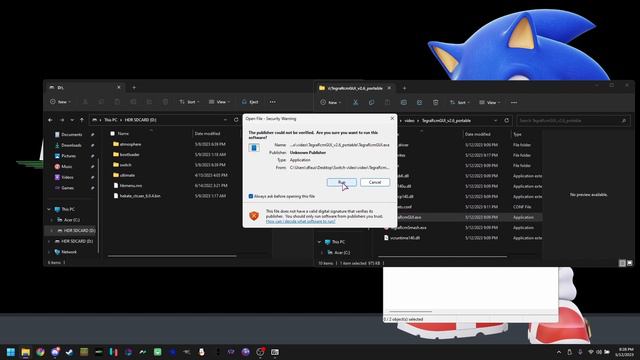The width and height of the screenshot is (640, 360).
Task: Click the D:\ window horizontal scrollbar
Action: tap(172, 256)
